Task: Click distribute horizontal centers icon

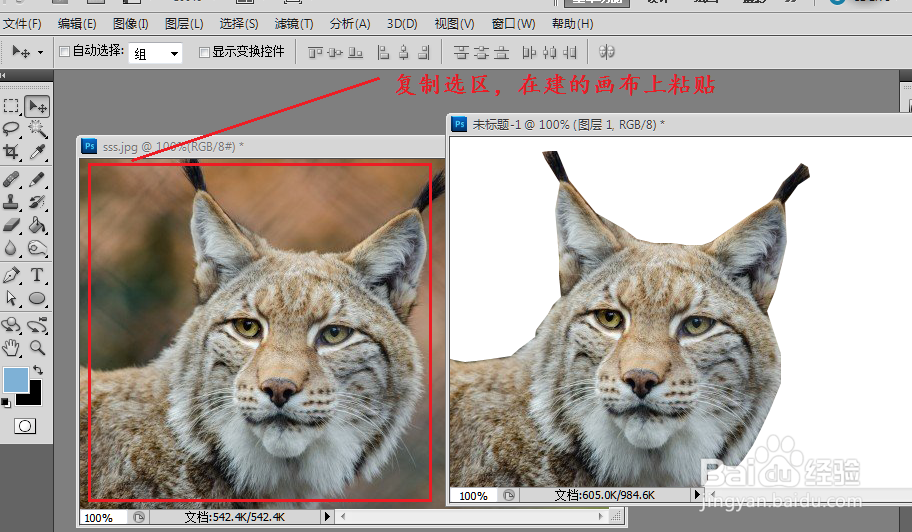Action: [550, 52]
